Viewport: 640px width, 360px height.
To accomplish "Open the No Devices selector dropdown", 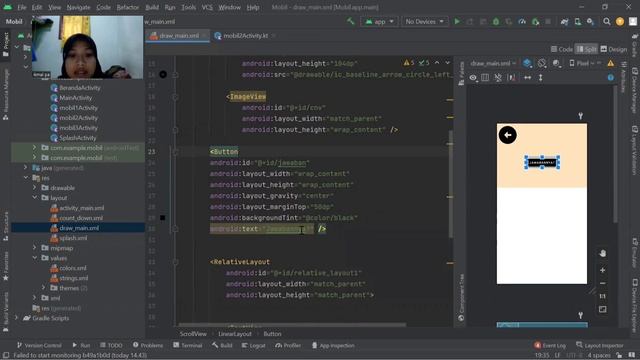I will (x=424, y=22).
